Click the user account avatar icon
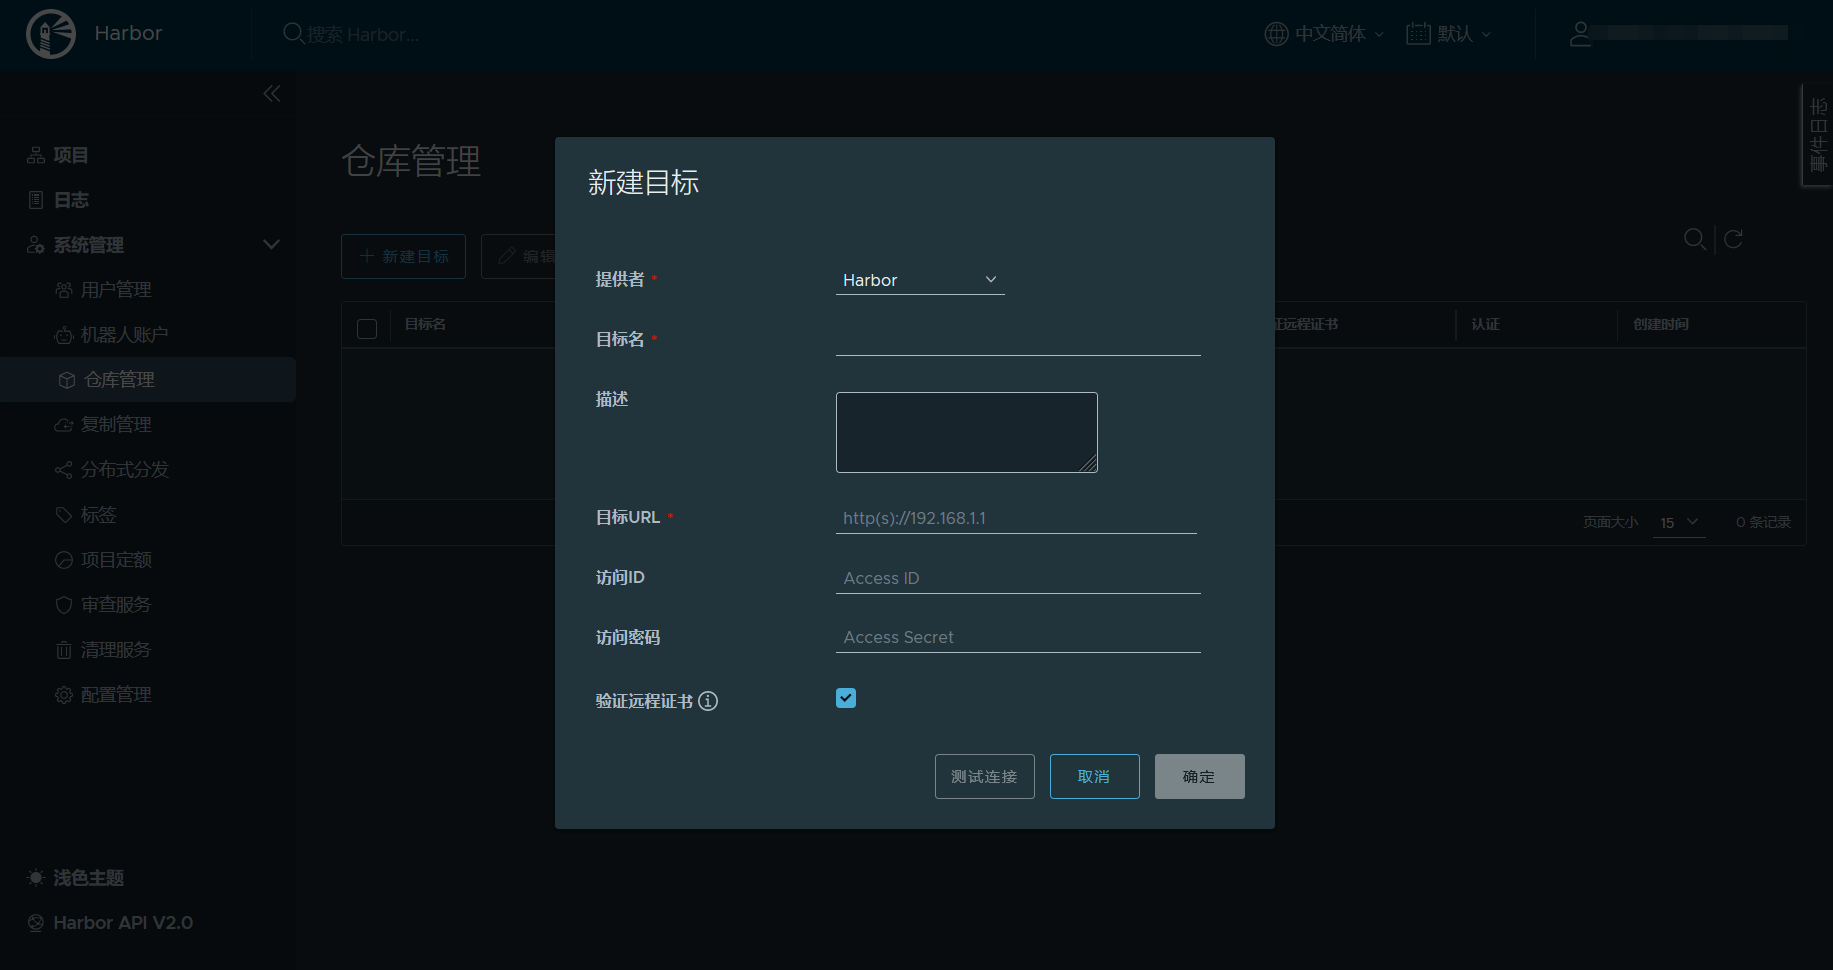Viewport: 1833px width, 970px height. [x=1580, y=33]
